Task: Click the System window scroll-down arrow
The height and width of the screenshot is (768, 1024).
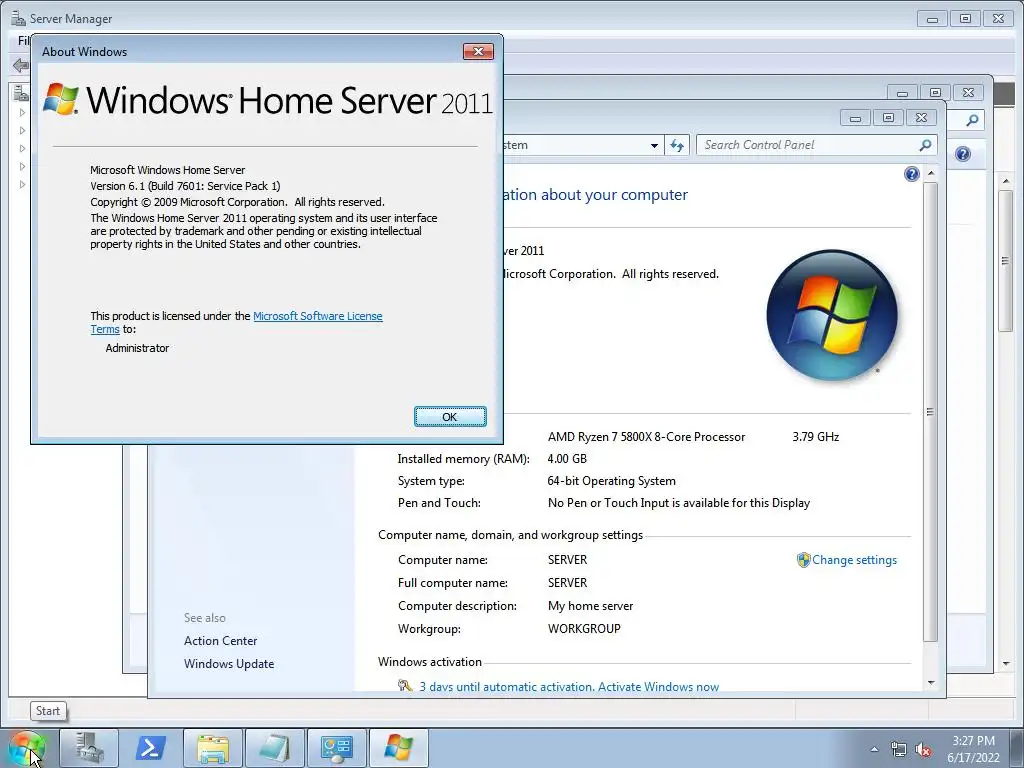Action: tap(931, 683)
